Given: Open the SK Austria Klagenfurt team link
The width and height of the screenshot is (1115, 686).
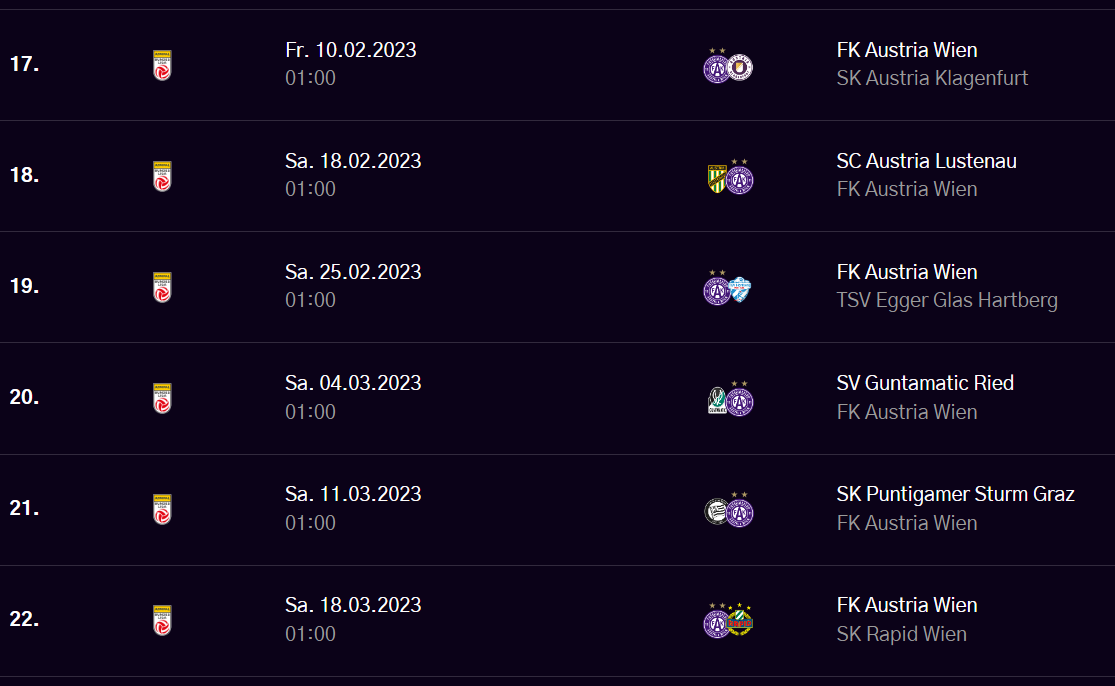Looking at the screenshot, I should [x=932, y=78].
